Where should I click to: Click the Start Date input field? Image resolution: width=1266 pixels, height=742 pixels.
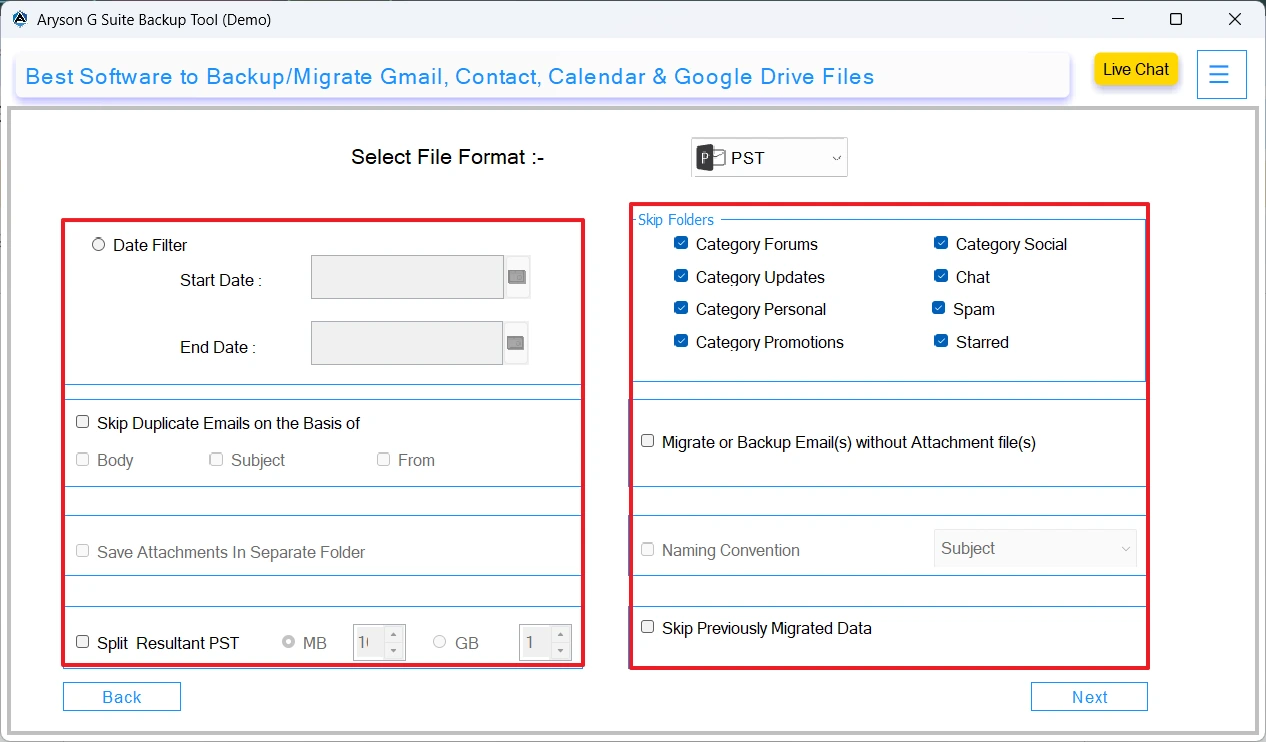pos(407,277)
